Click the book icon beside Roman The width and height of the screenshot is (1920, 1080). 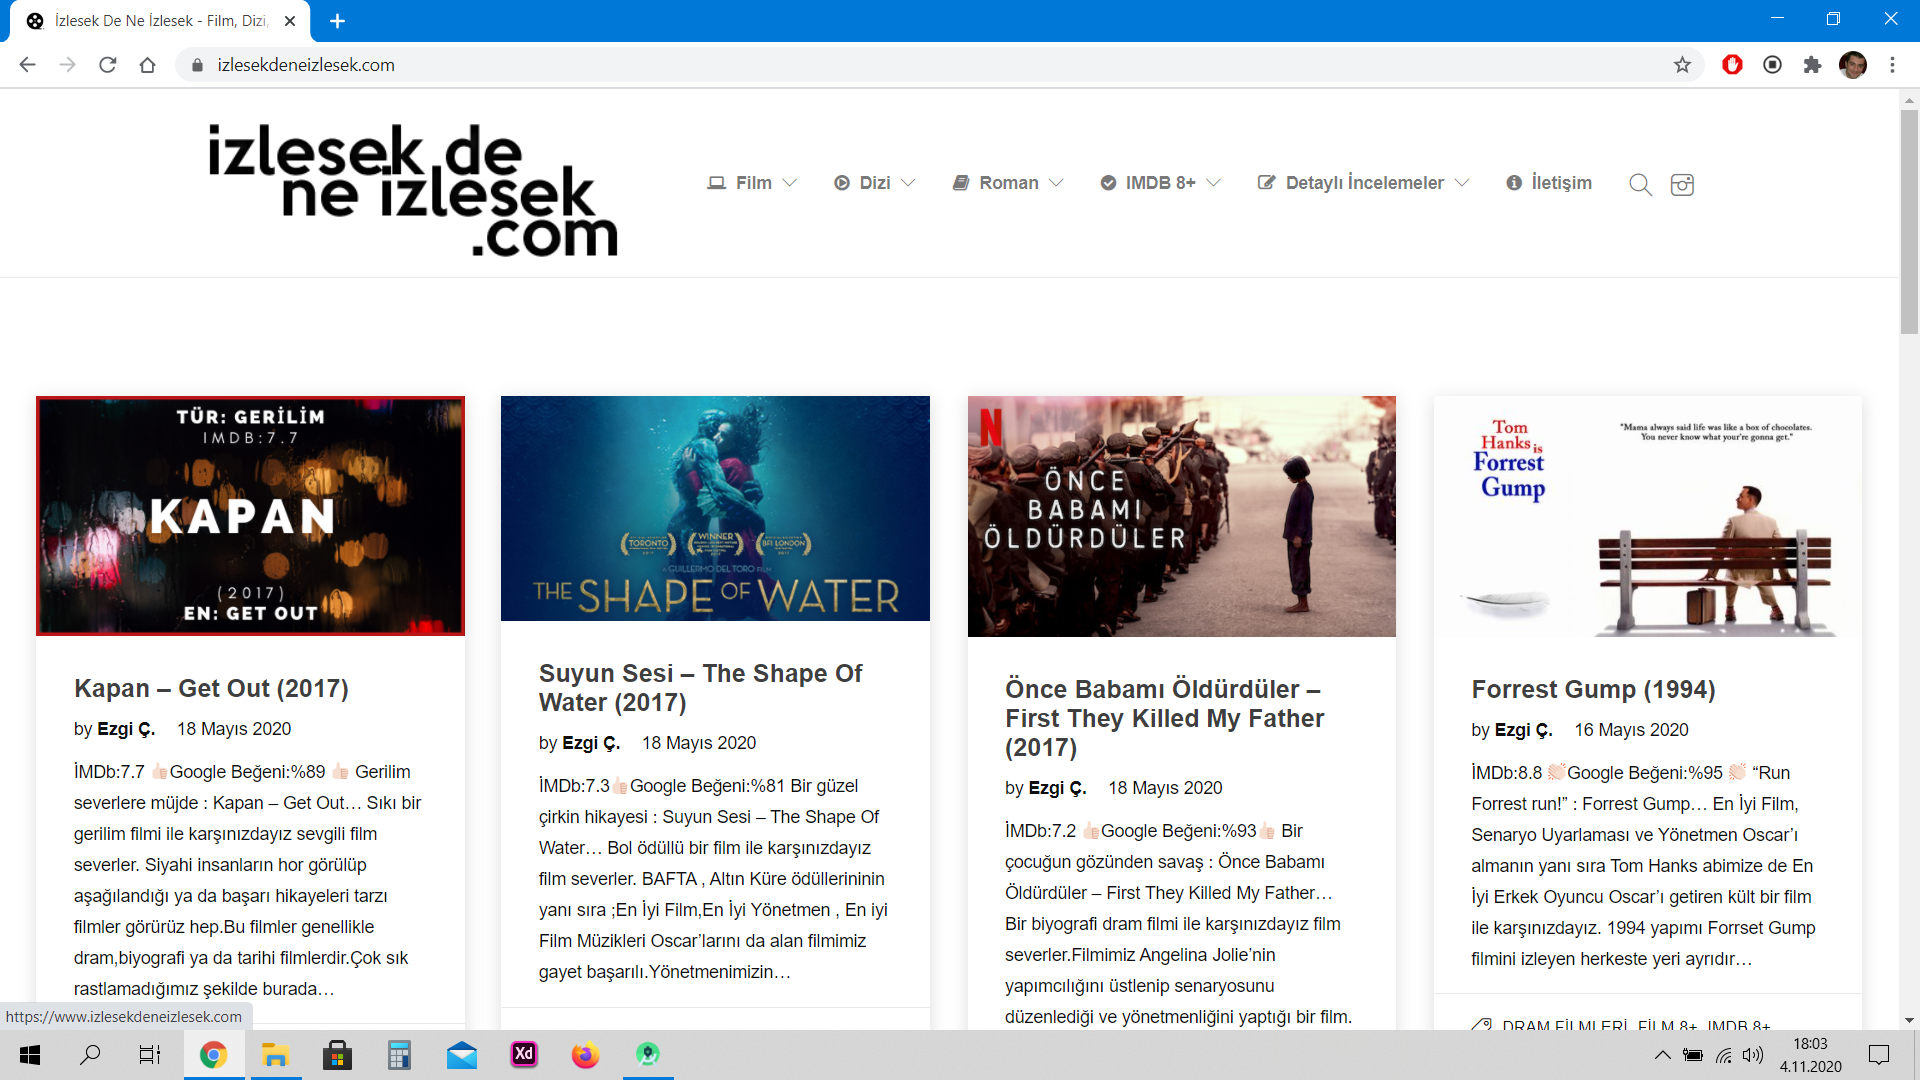(x=961, y=183)
